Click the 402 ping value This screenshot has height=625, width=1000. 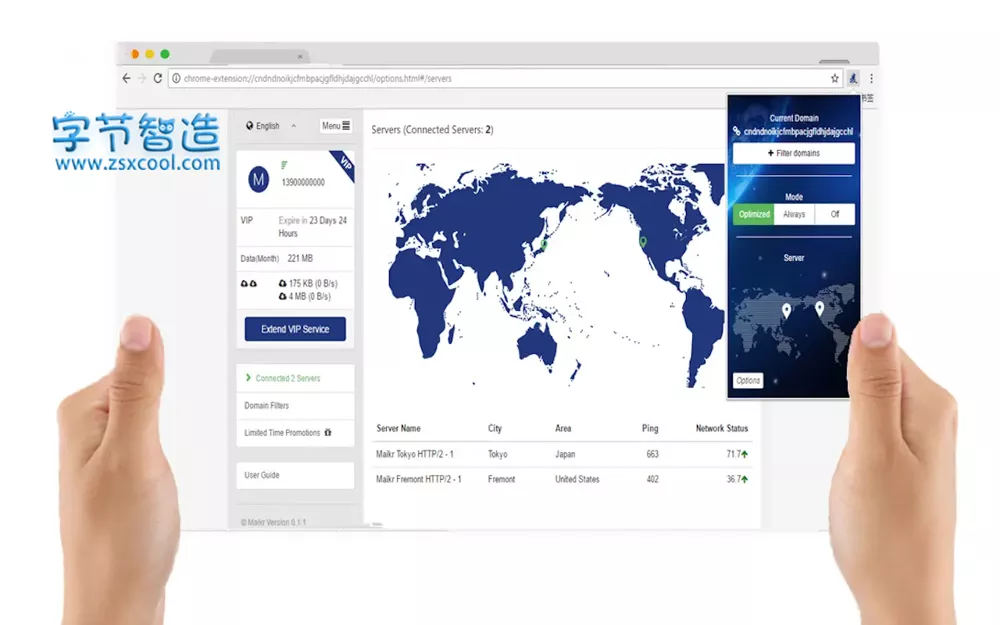(652, 479)
